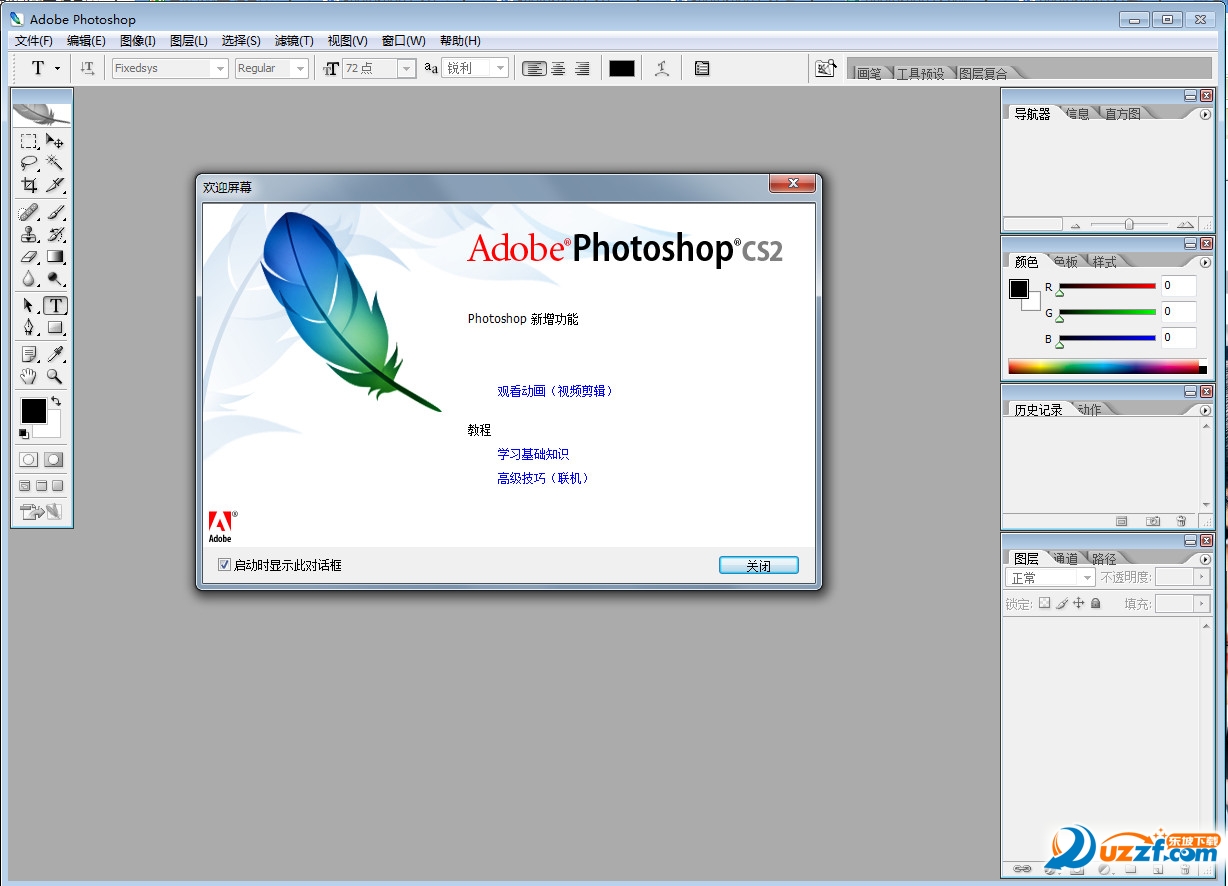Open the Color panel flyout menu

click(1205, 262)
